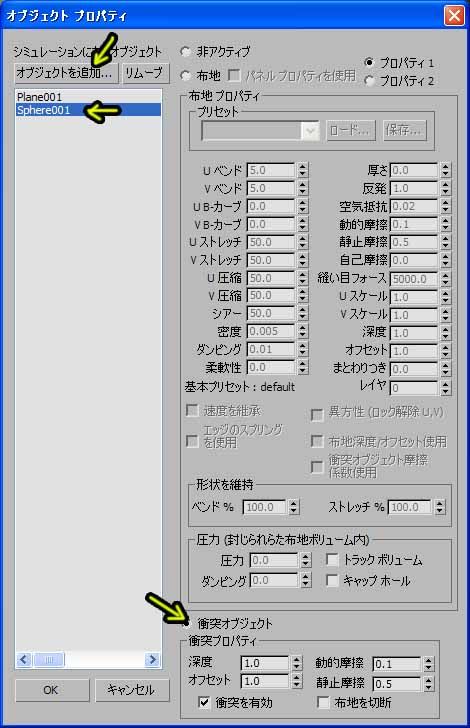Click the 空気抵抗 spinner arrows

pyautogui.click(x=445, y=206)
